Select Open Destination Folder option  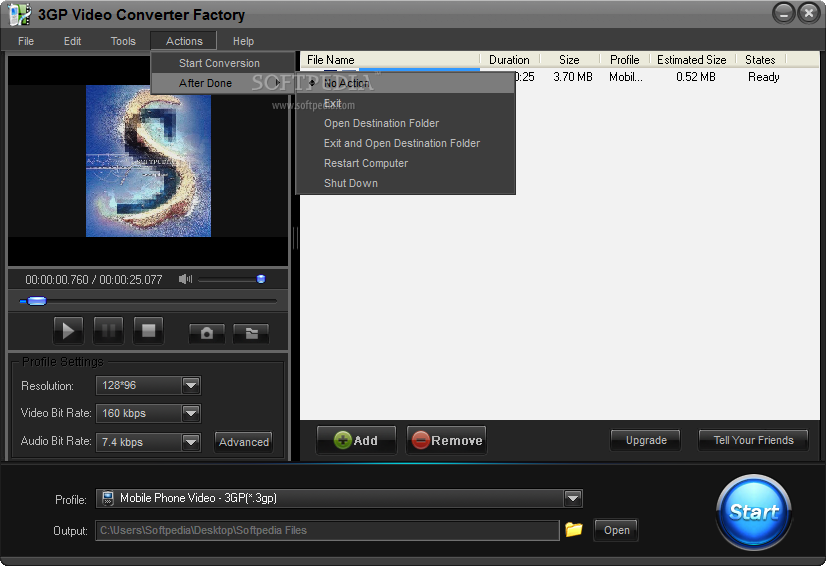pyautogui.click(x=406, y=123)
